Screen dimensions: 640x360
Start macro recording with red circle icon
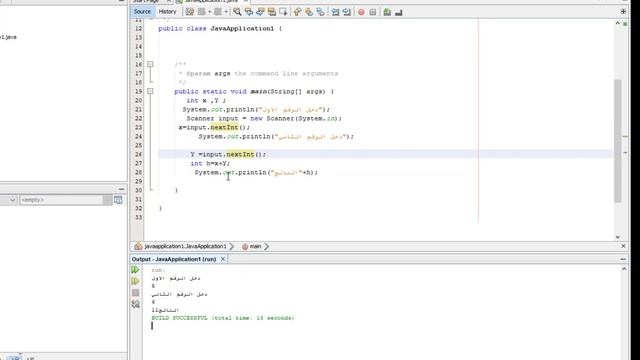click(x=361, y=12)
